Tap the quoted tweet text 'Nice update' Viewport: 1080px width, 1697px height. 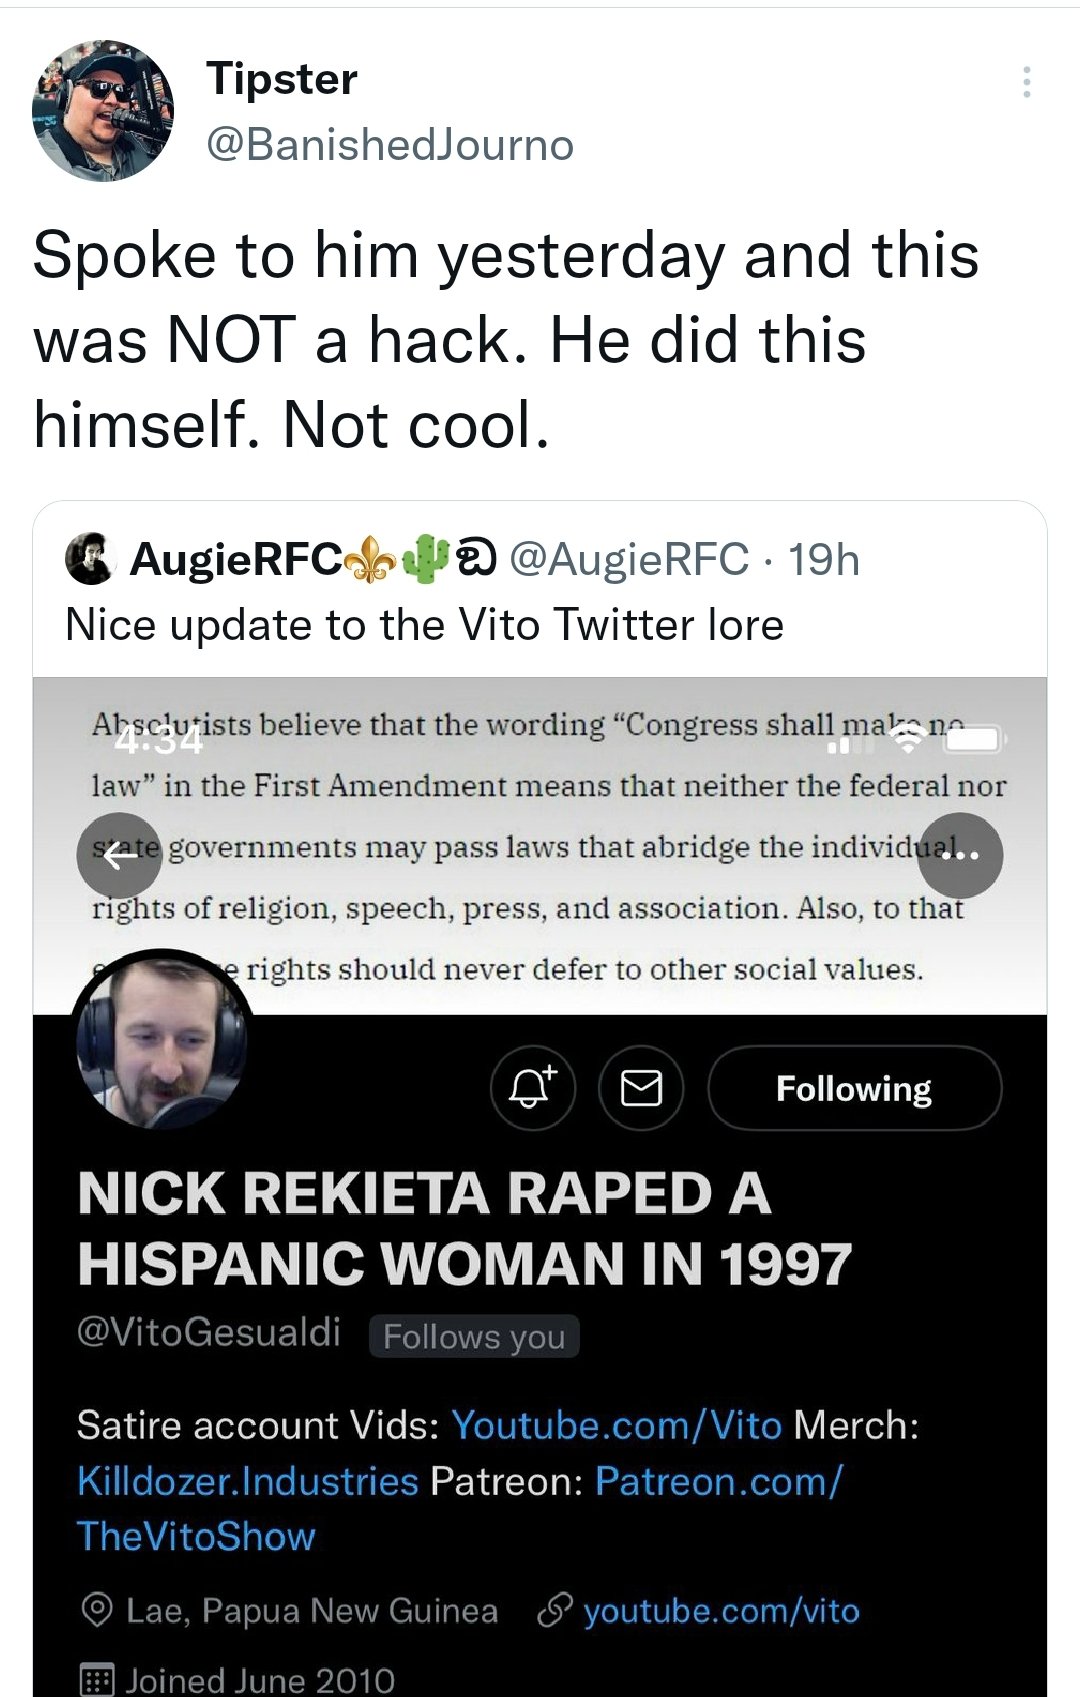pos(424,625)
